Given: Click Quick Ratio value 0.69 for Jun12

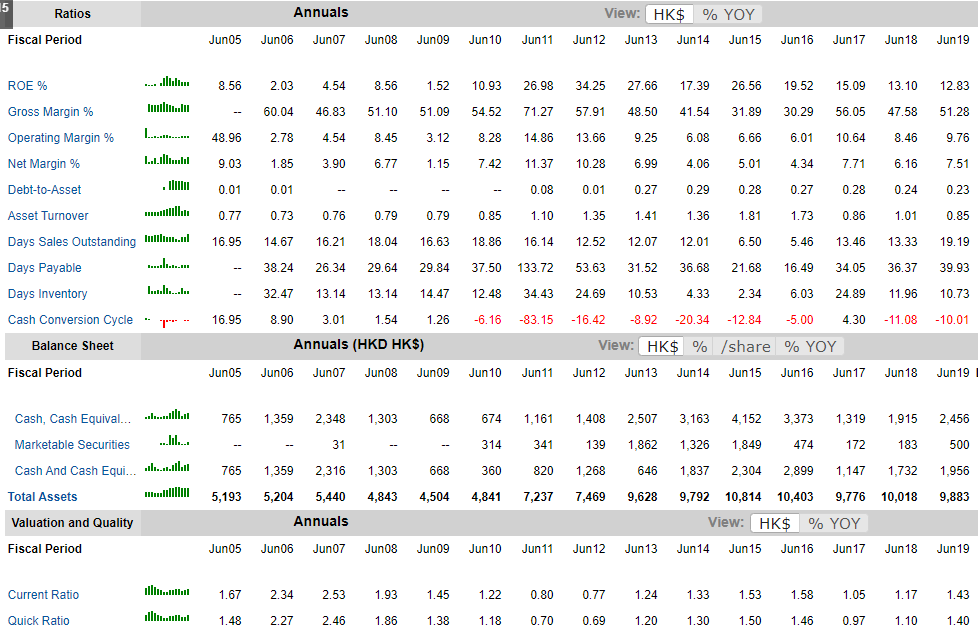Looking at the screenshot, I should [594, 621].
